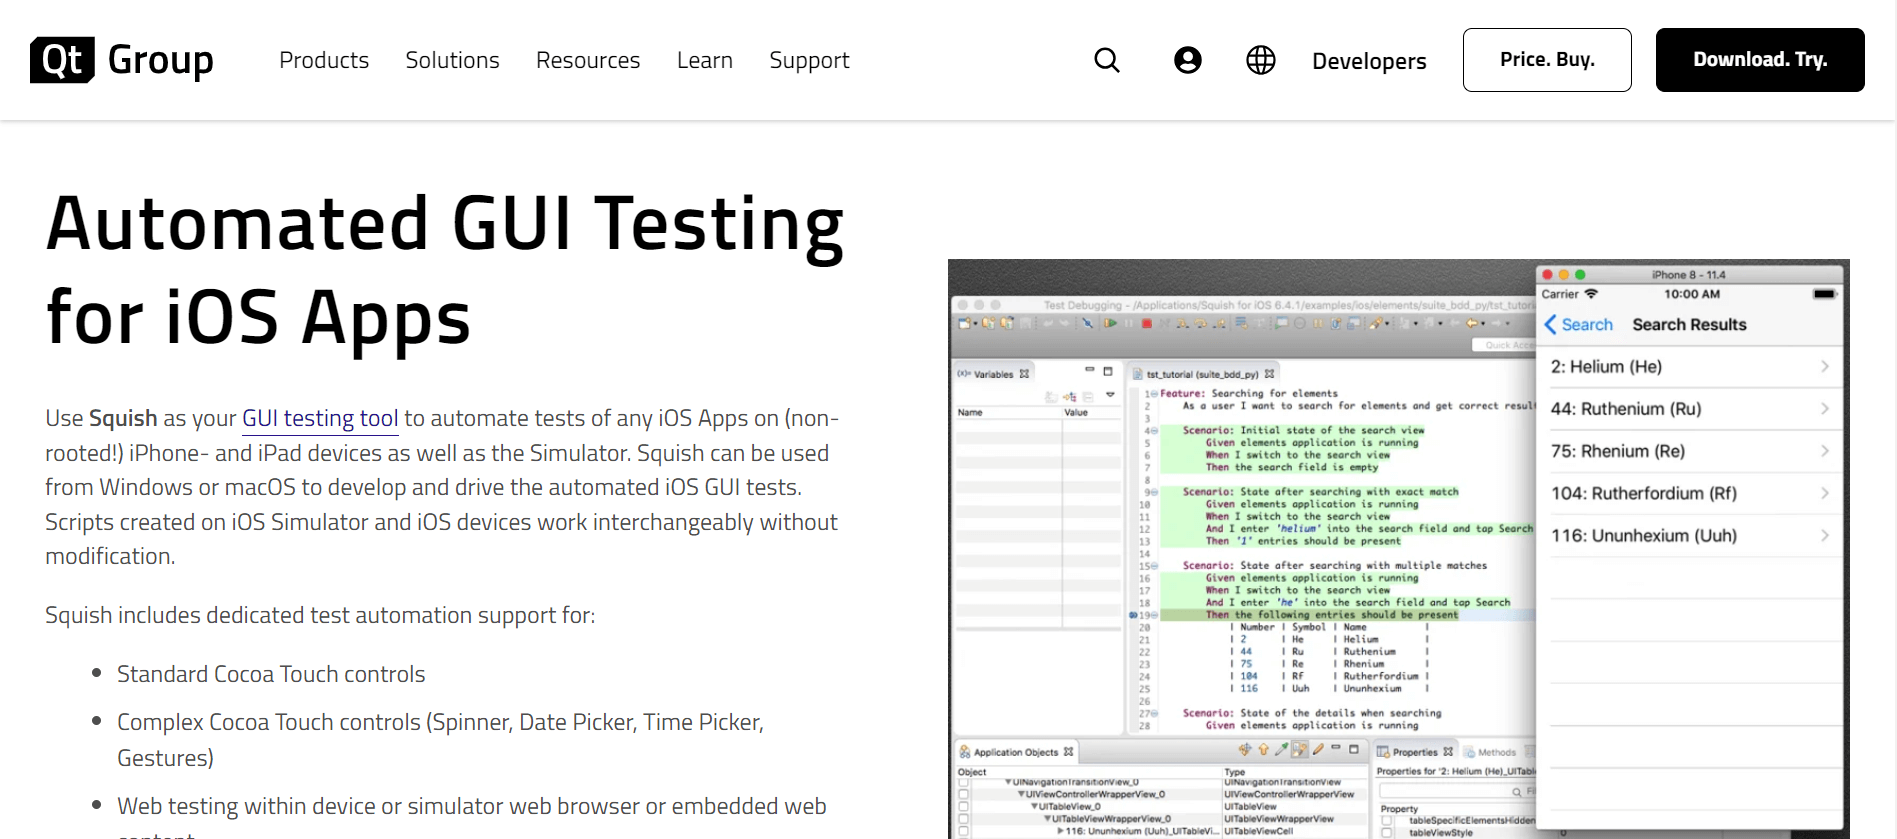The image size is (1897, 839).
Task: Click the Qt Group logo
Action: coord(122,60)
